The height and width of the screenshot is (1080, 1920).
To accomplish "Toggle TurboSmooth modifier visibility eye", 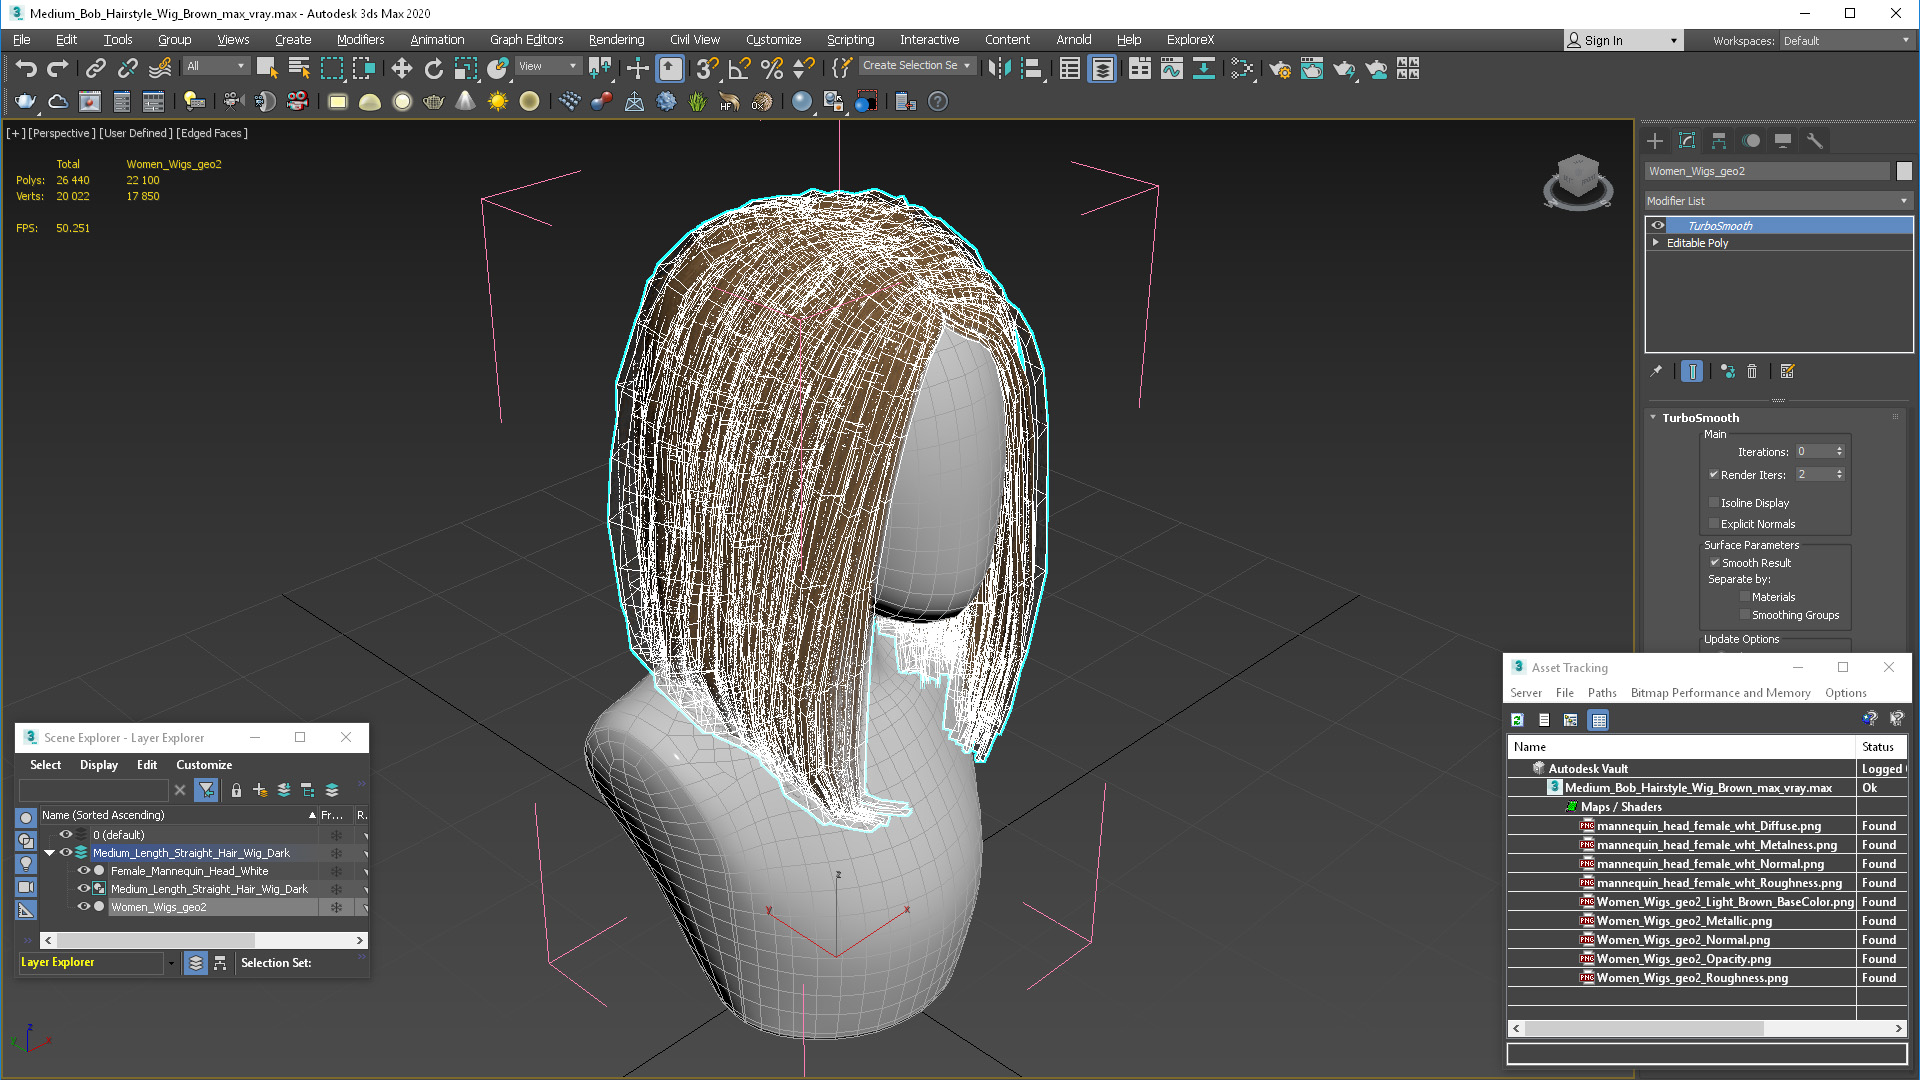I will [x=1657, y=225].
